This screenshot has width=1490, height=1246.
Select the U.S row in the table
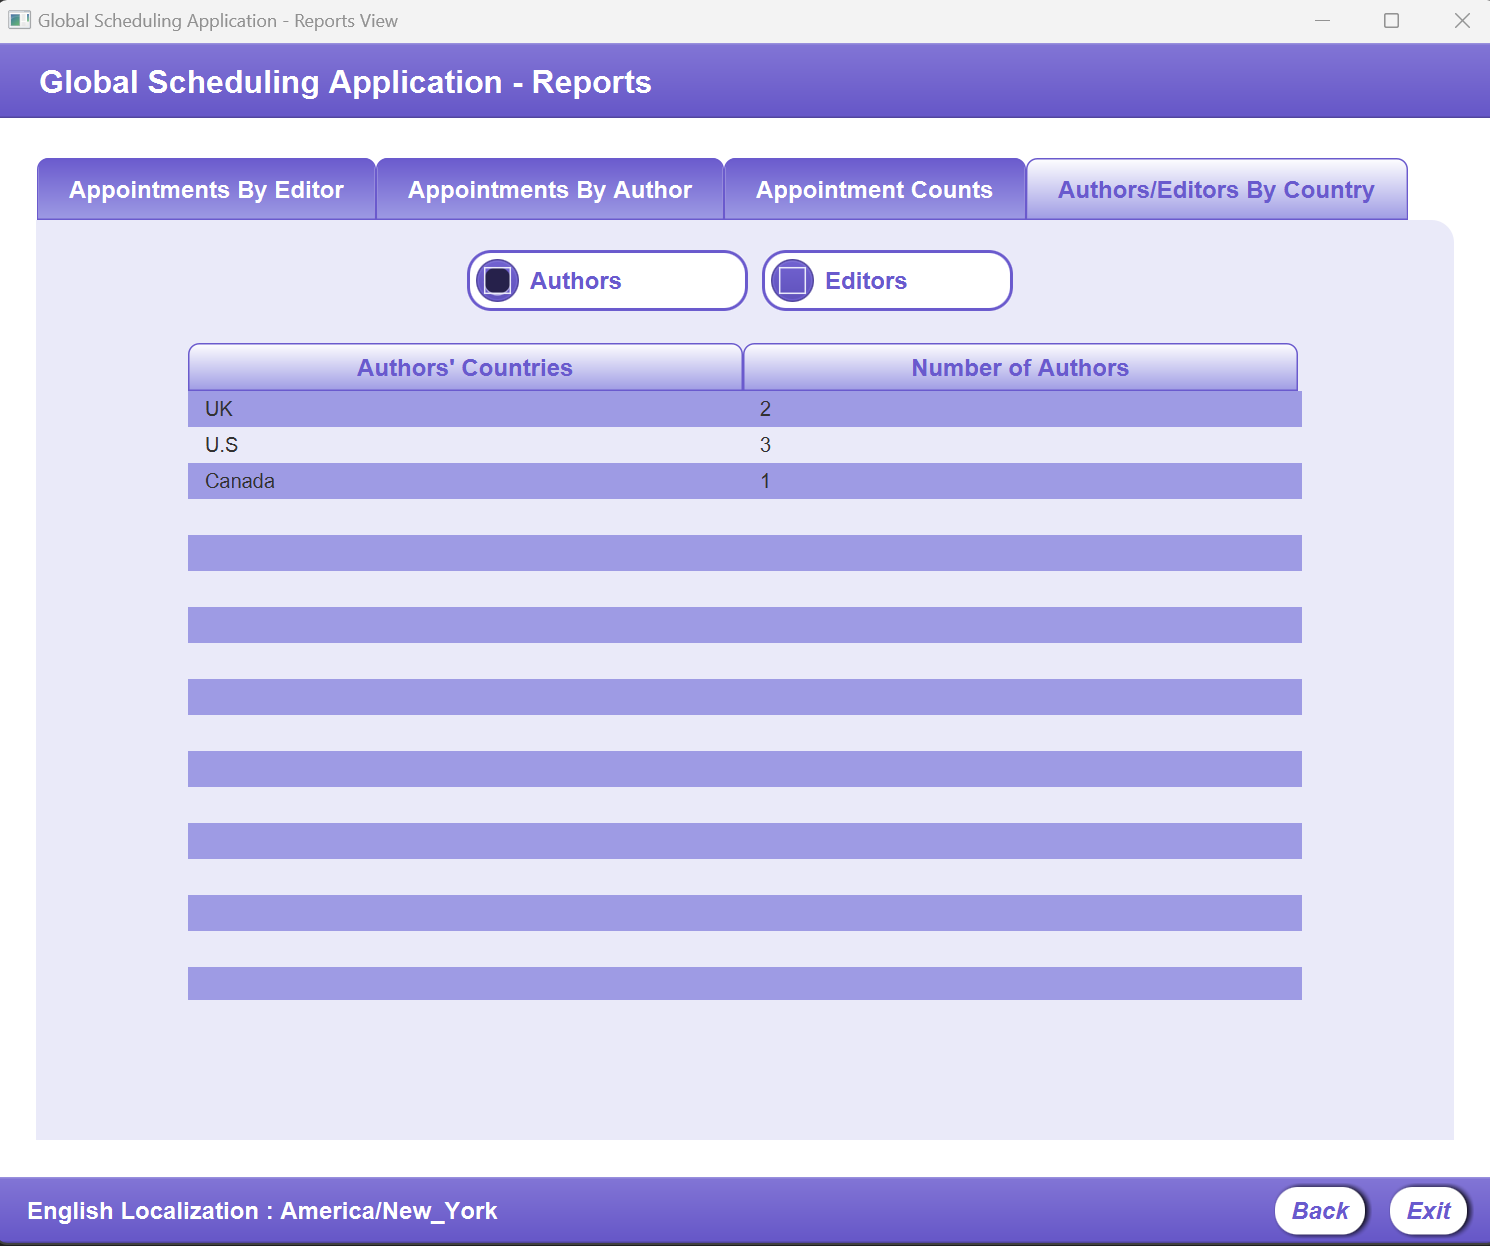400,445
